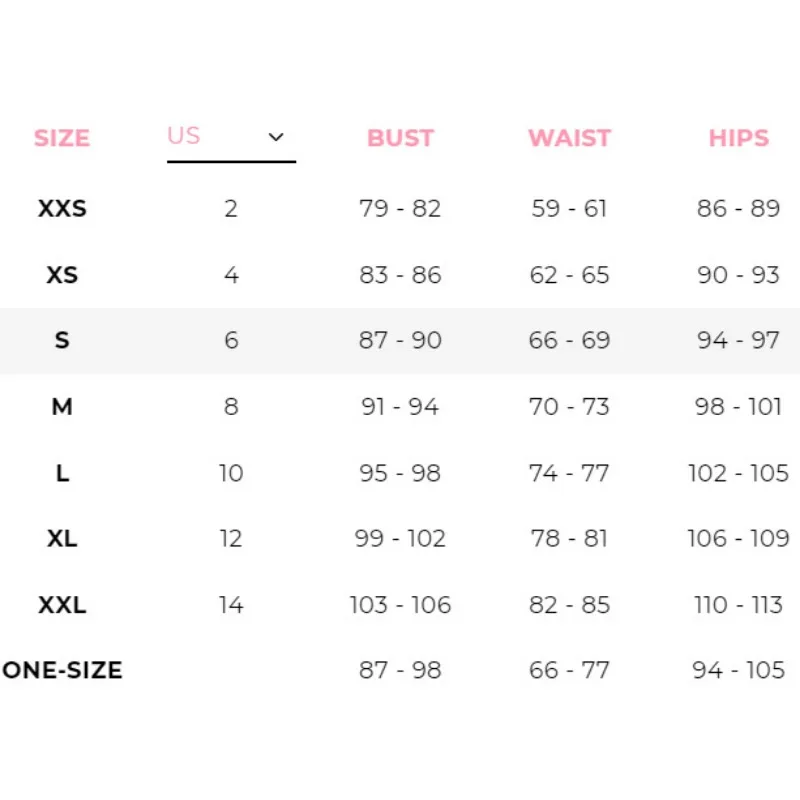Viewport: 800px width, 800px height.
Task: Select the ONE-SIZE row label
Action: [x=62, y=670]
